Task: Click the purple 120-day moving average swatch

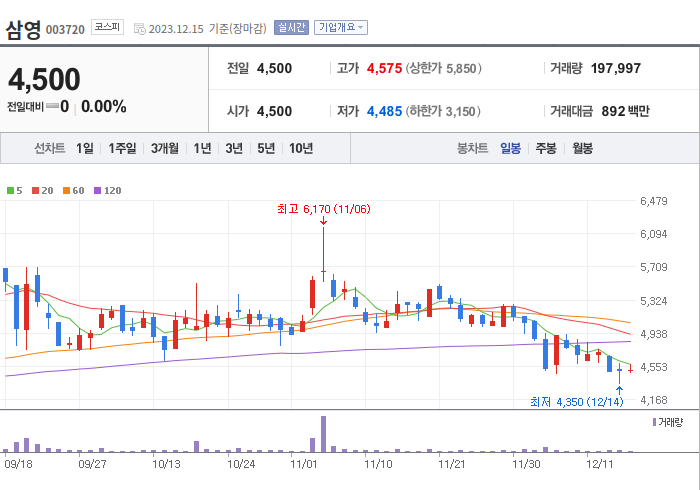Action: (x=97, y=191)
